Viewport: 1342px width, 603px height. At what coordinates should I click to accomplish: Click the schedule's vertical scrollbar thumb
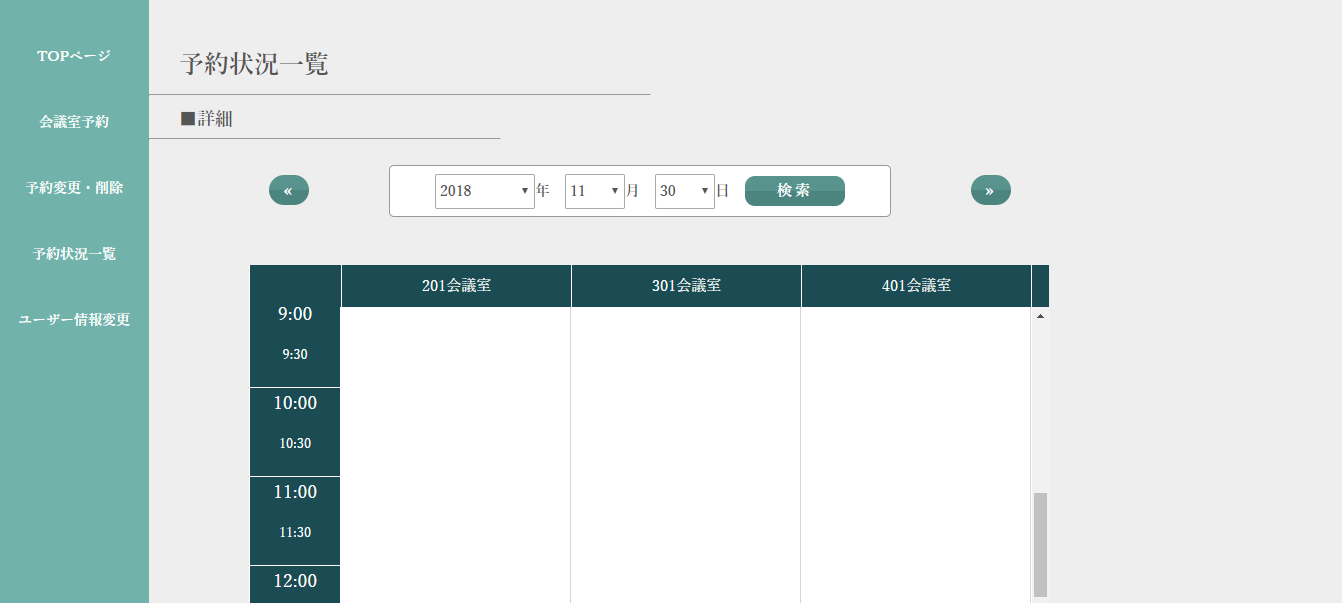pyautogui.click(x=1040, y=544)
